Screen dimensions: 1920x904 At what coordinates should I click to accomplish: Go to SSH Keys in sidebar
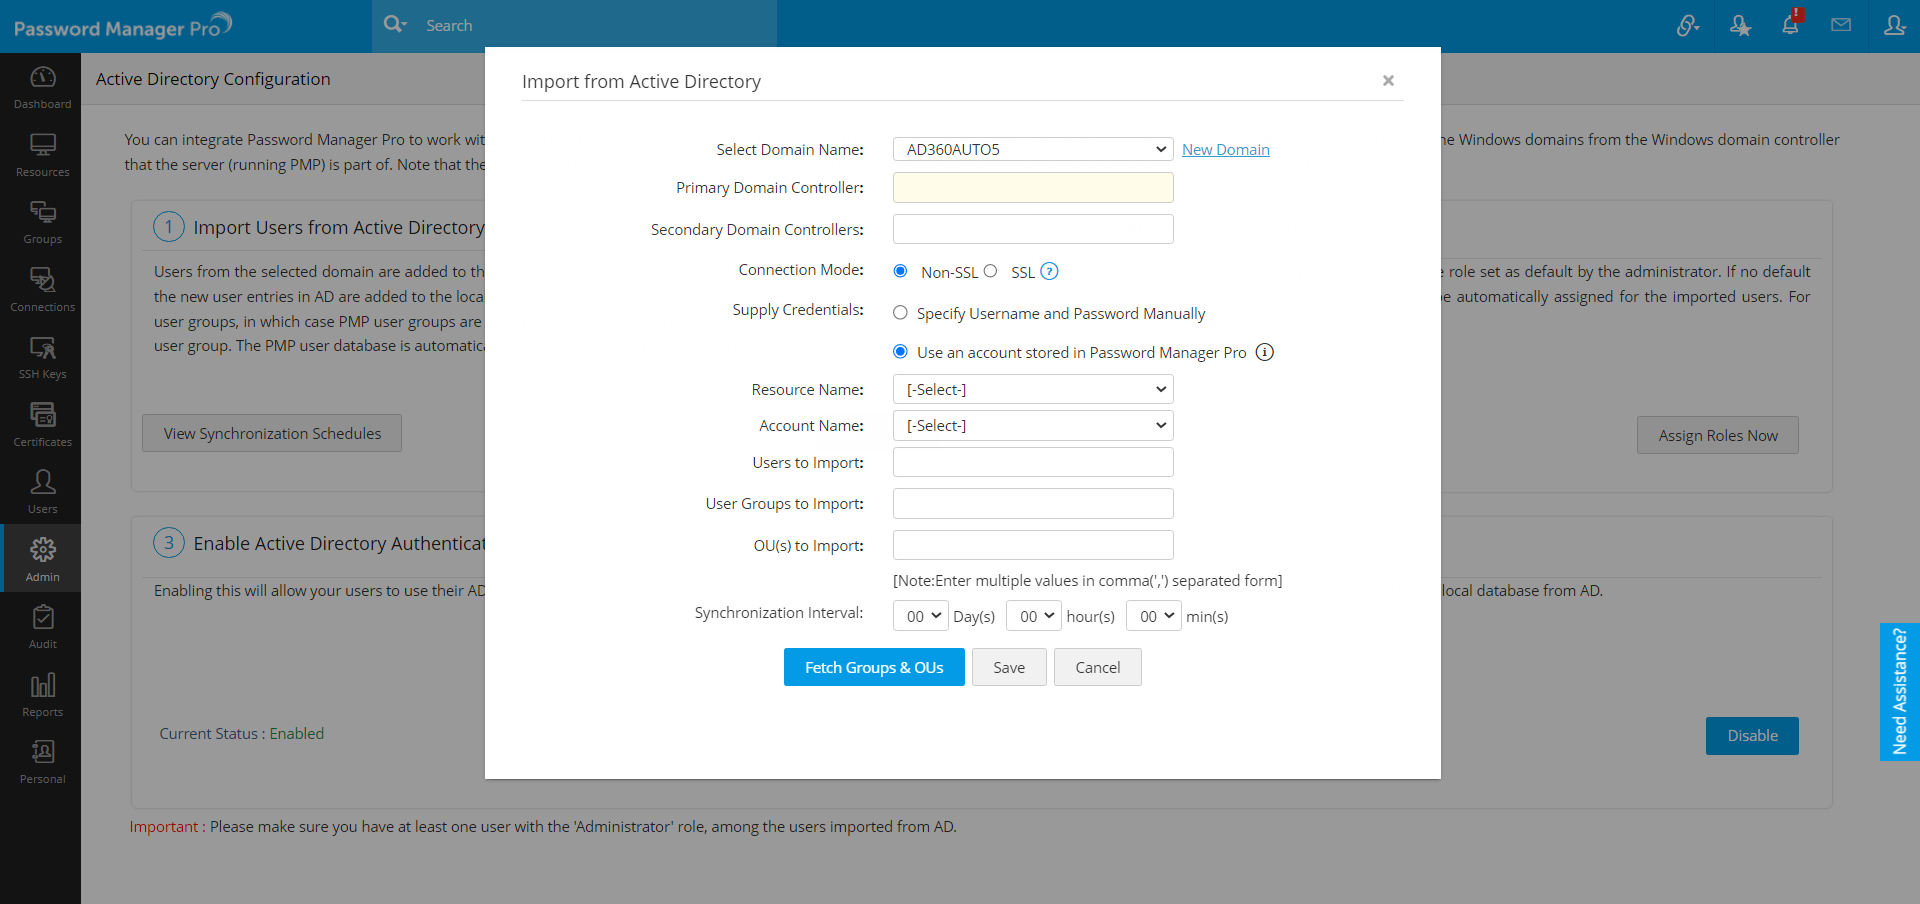point(42,357)
